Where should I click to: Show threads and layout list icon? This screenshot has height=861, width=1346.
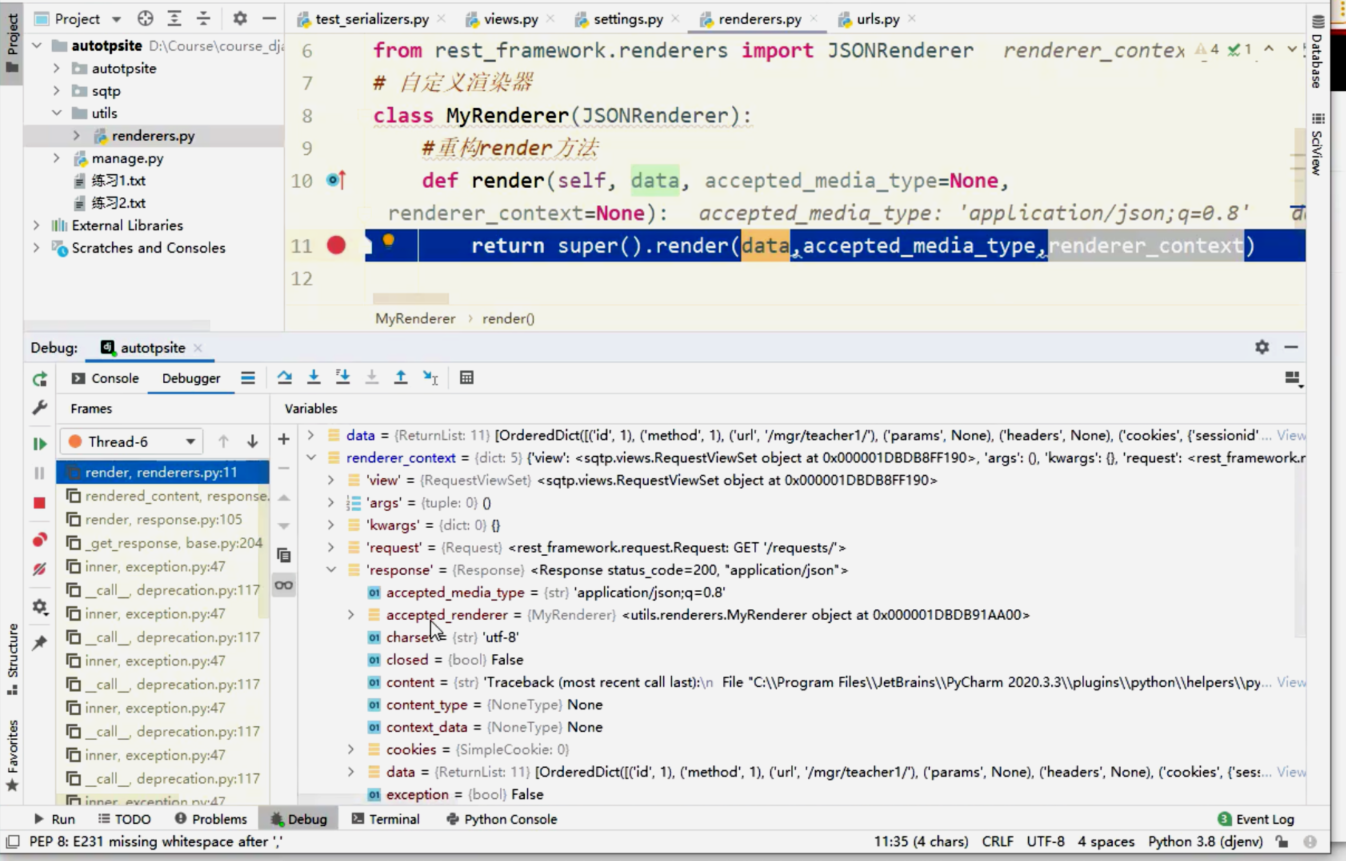pyautogui.click(x=248, y=377)
